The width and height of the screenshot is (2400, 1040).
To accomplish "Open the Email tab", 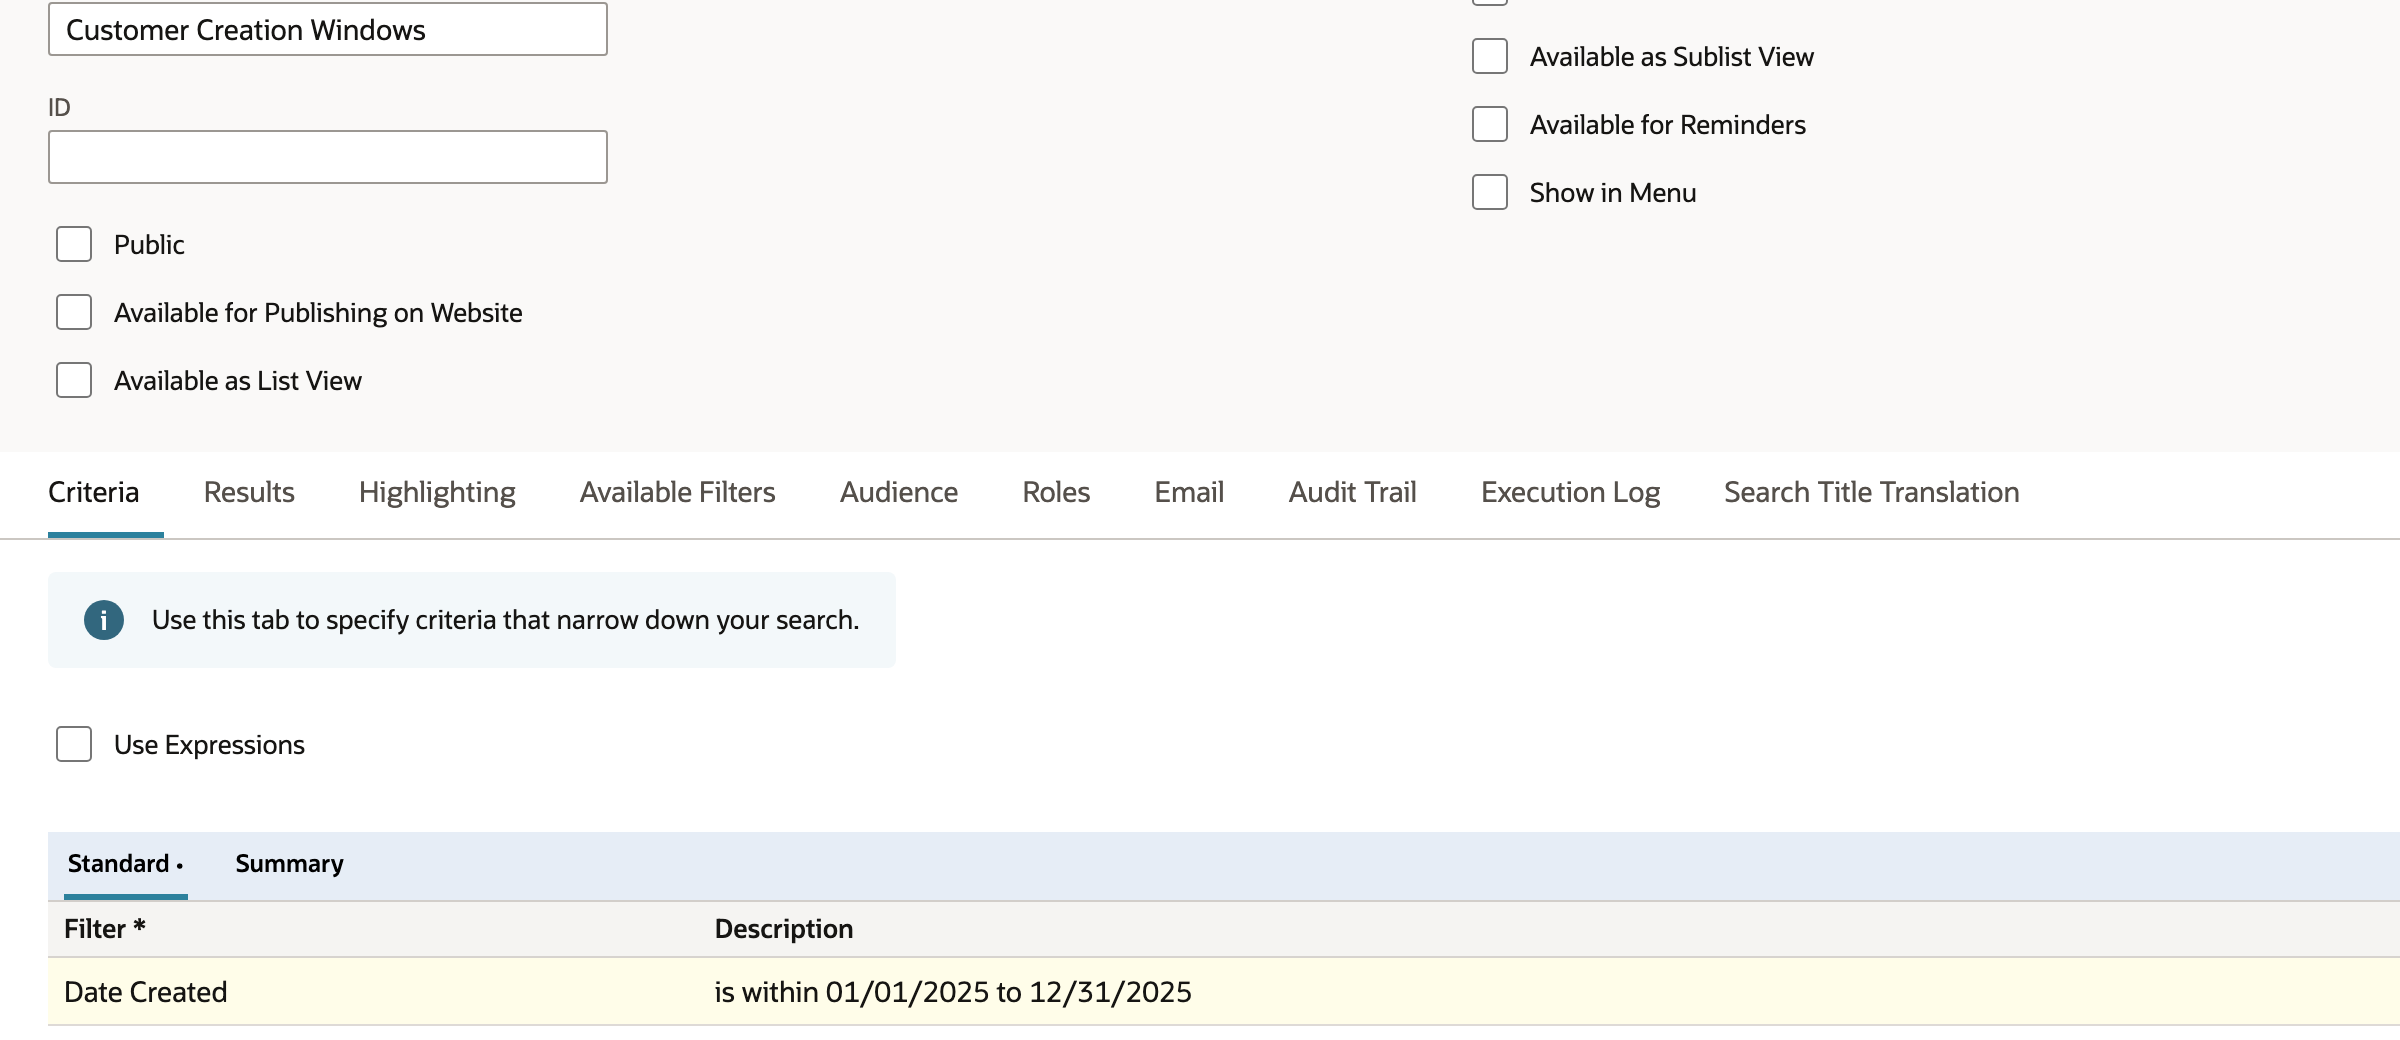I will pyautogui.click(x=1189, y=492).
